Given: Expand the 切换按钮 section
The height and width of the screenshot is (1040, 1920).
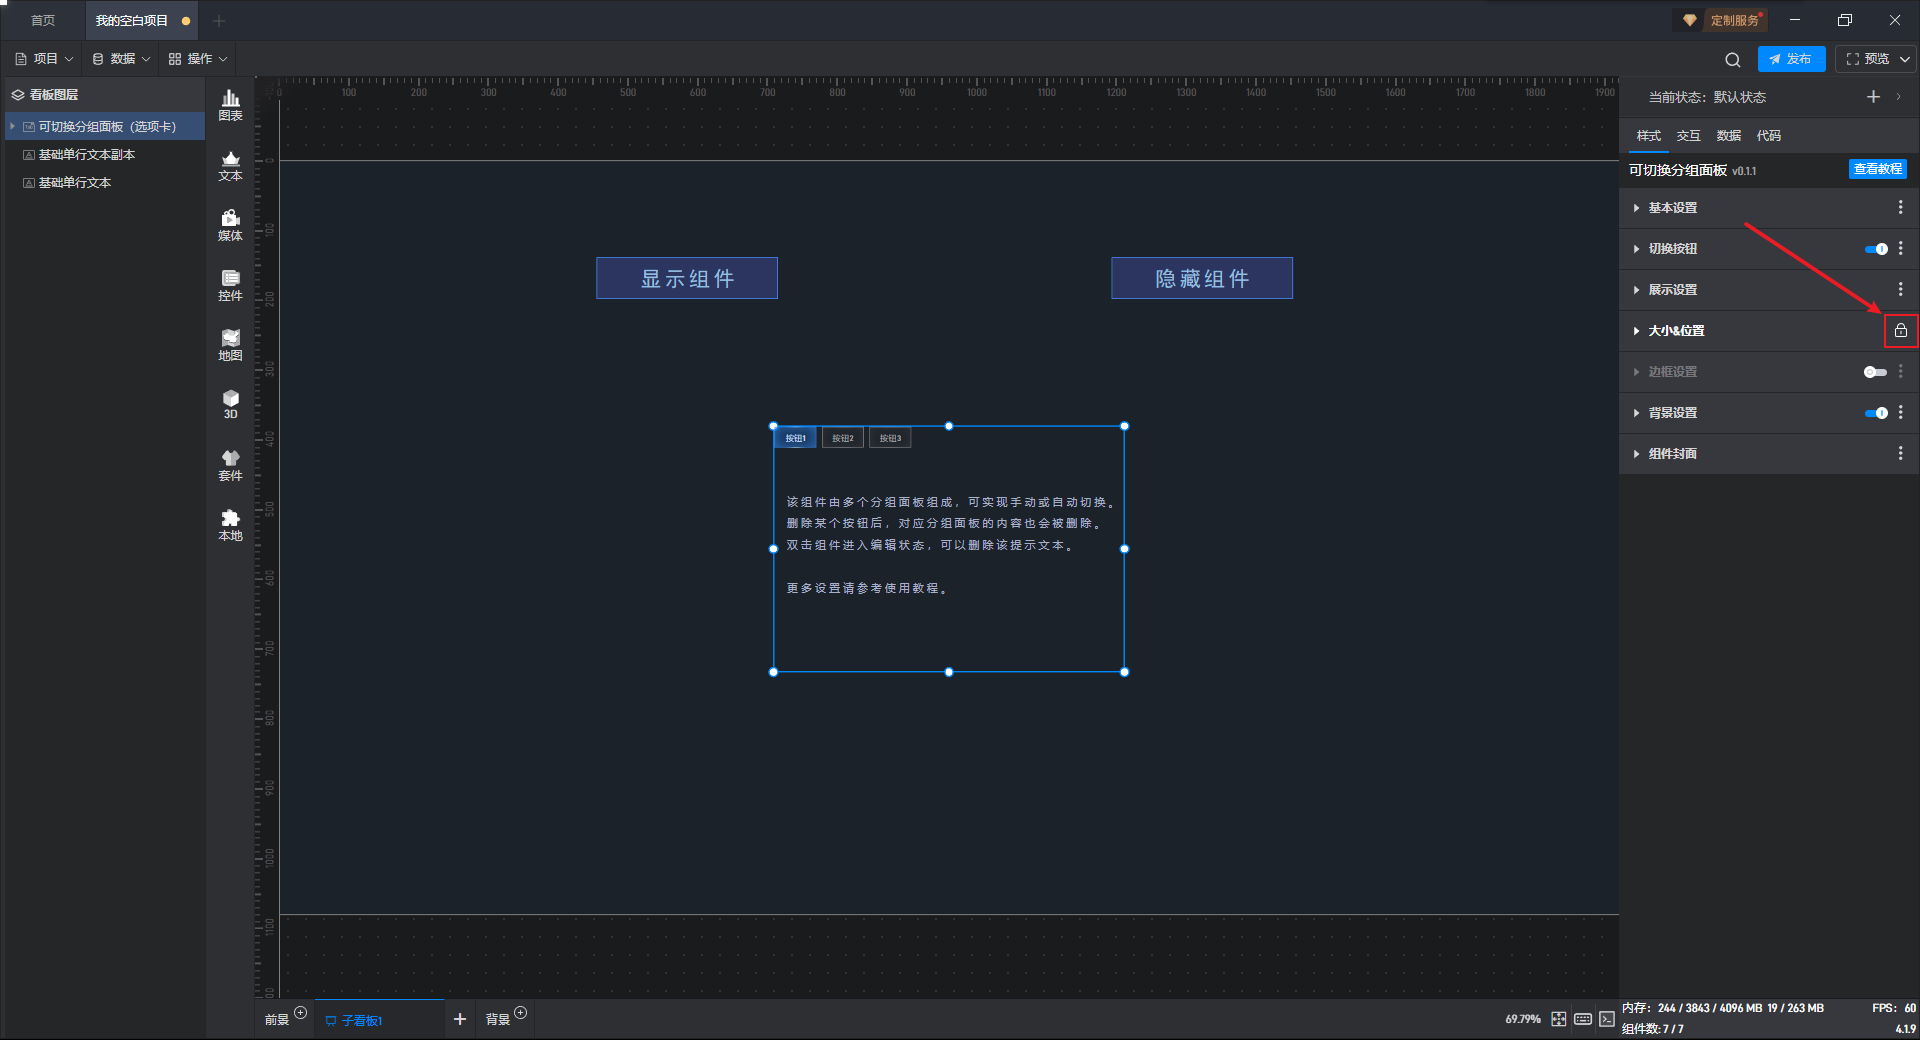Looking at the screenshot, I should [x=1636, y=249].
